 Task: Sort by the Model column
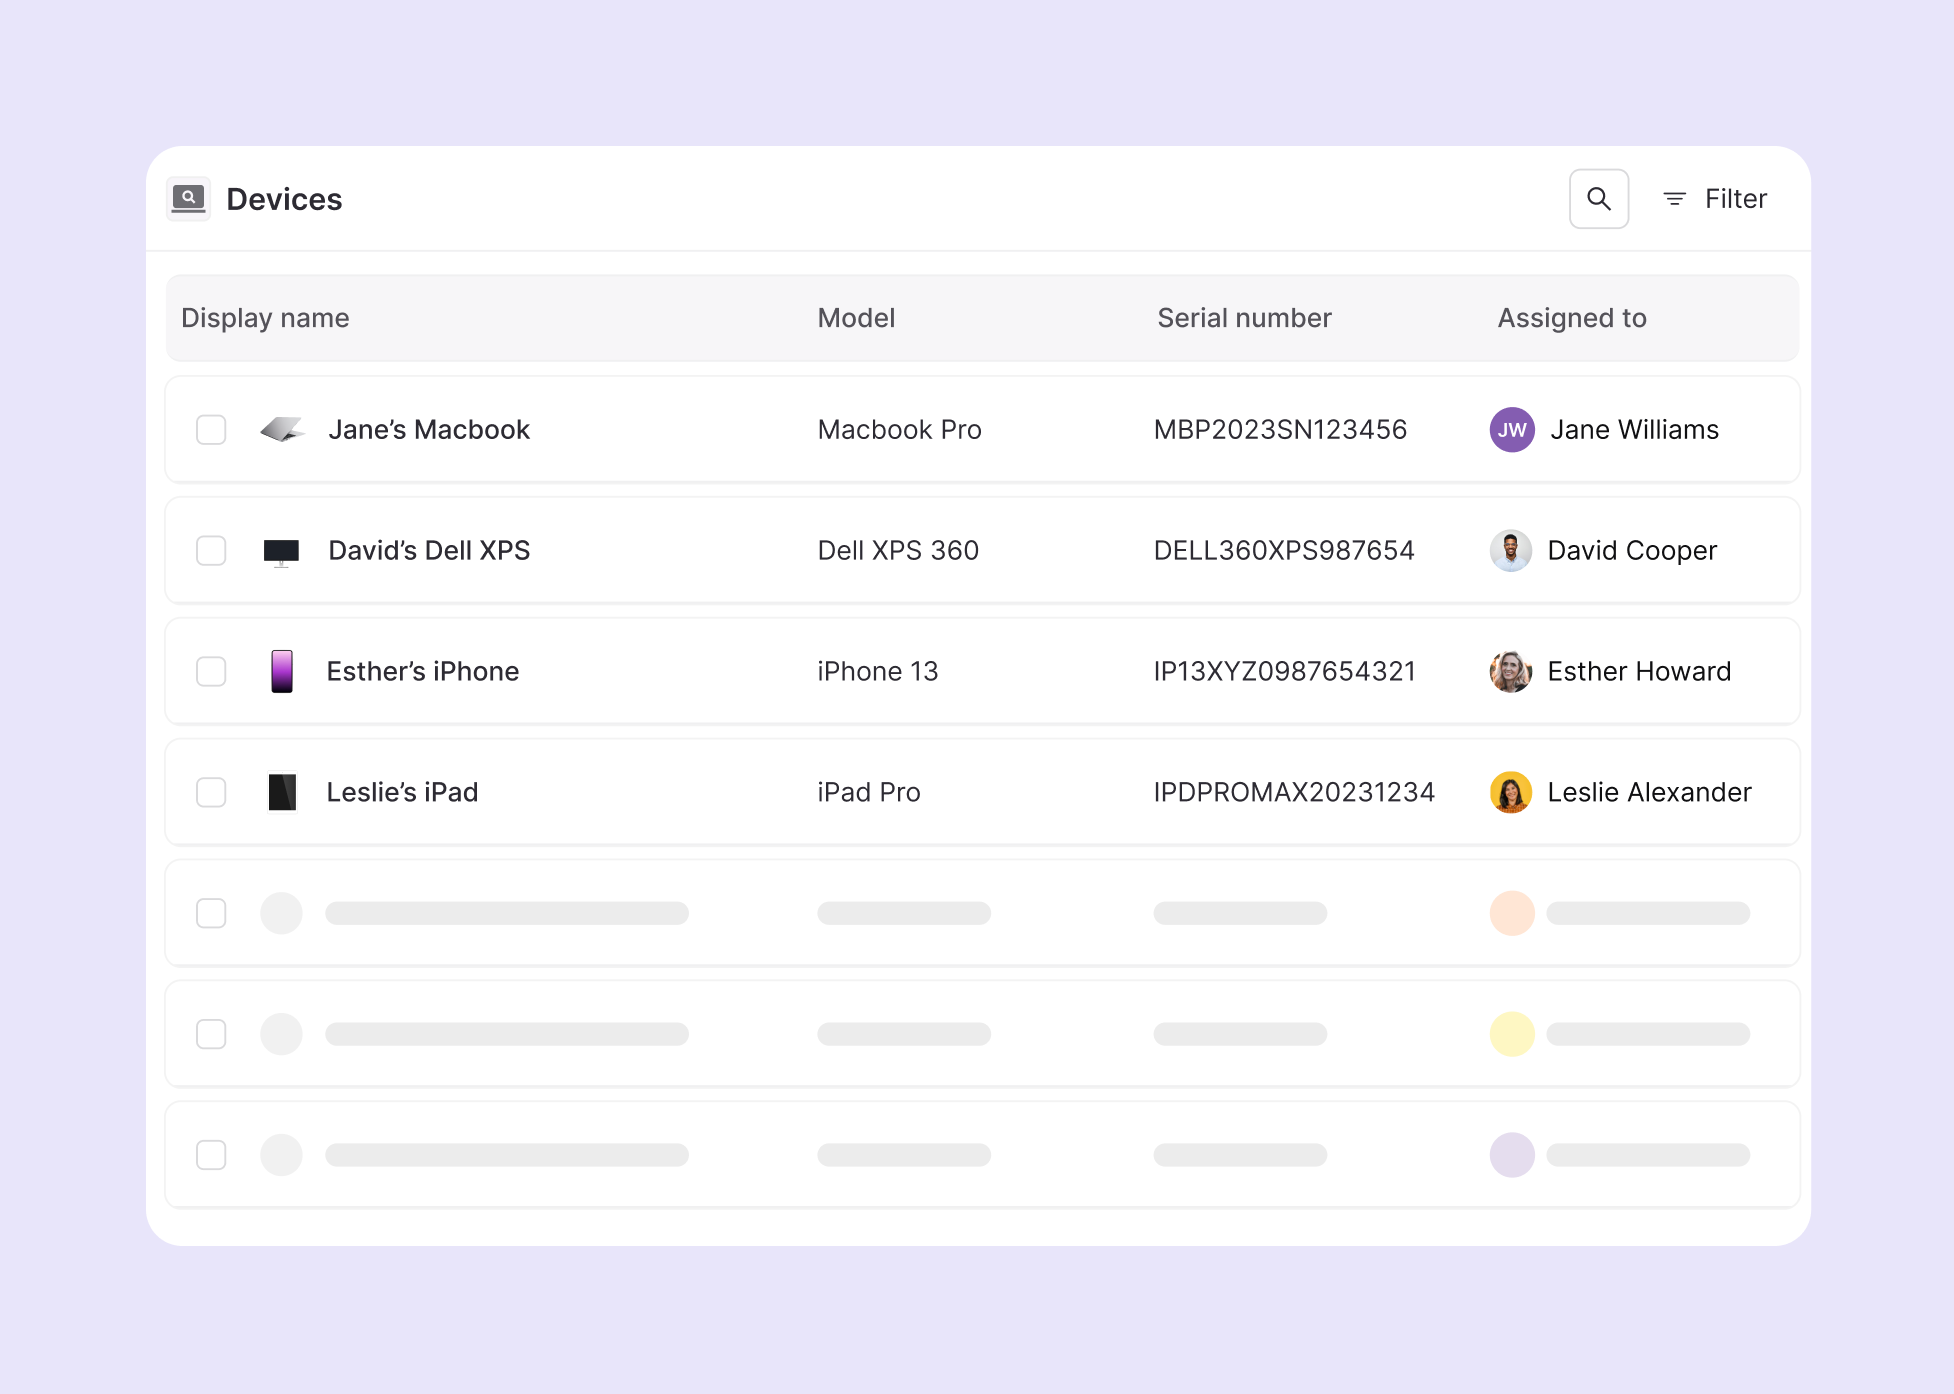pos(856,317)
